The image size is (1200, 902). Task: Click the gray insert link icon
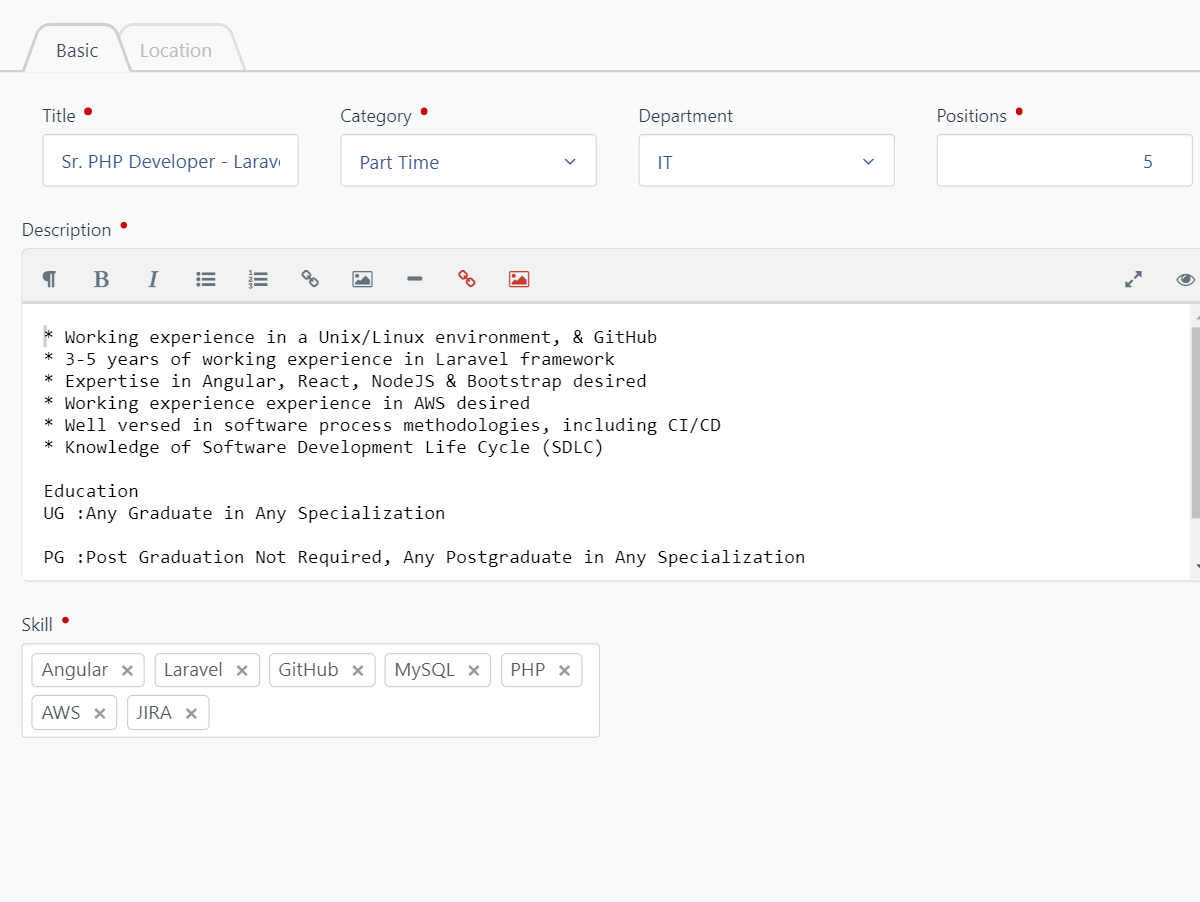(310, 279)
